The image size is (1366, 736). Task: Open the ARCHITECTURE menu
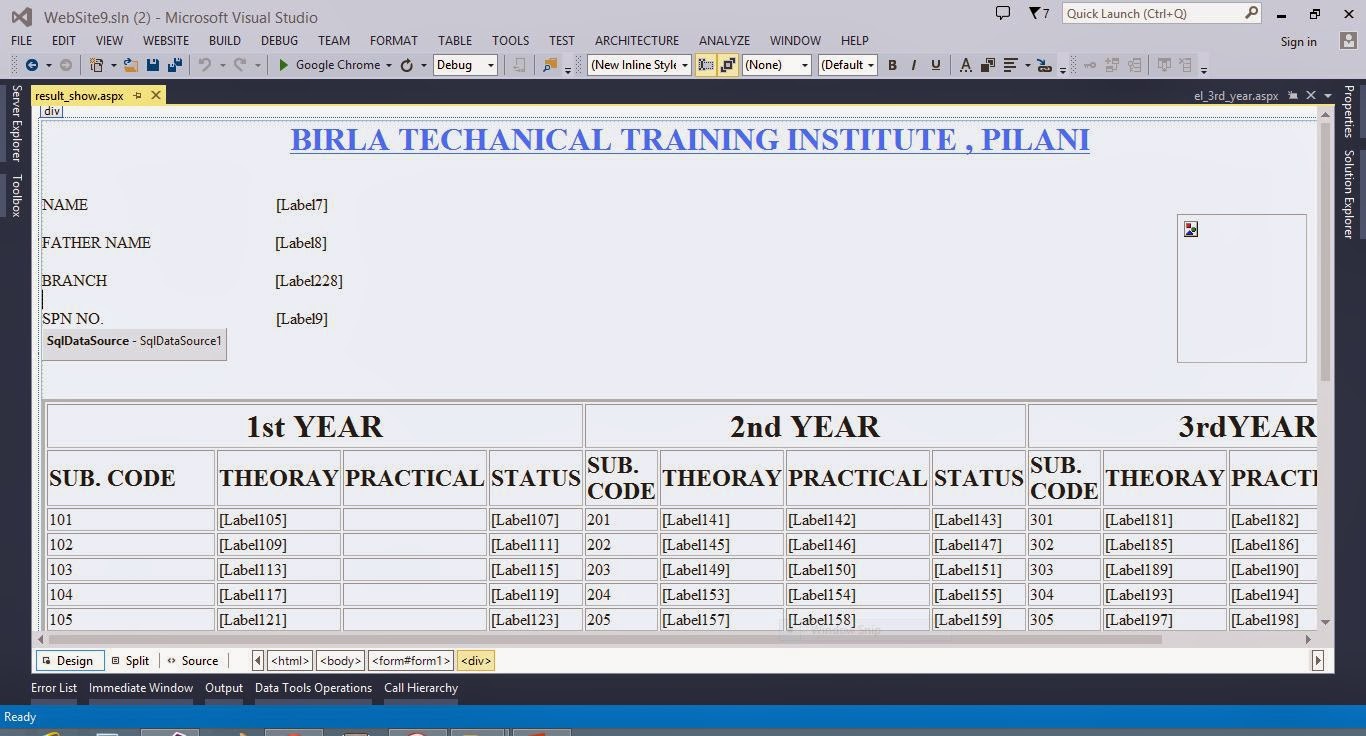(x=637, y=41)
